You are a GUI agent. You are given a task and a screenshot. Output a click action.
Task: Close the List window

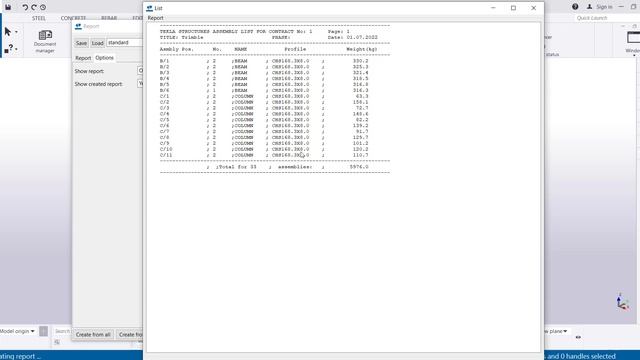(533, 8)
